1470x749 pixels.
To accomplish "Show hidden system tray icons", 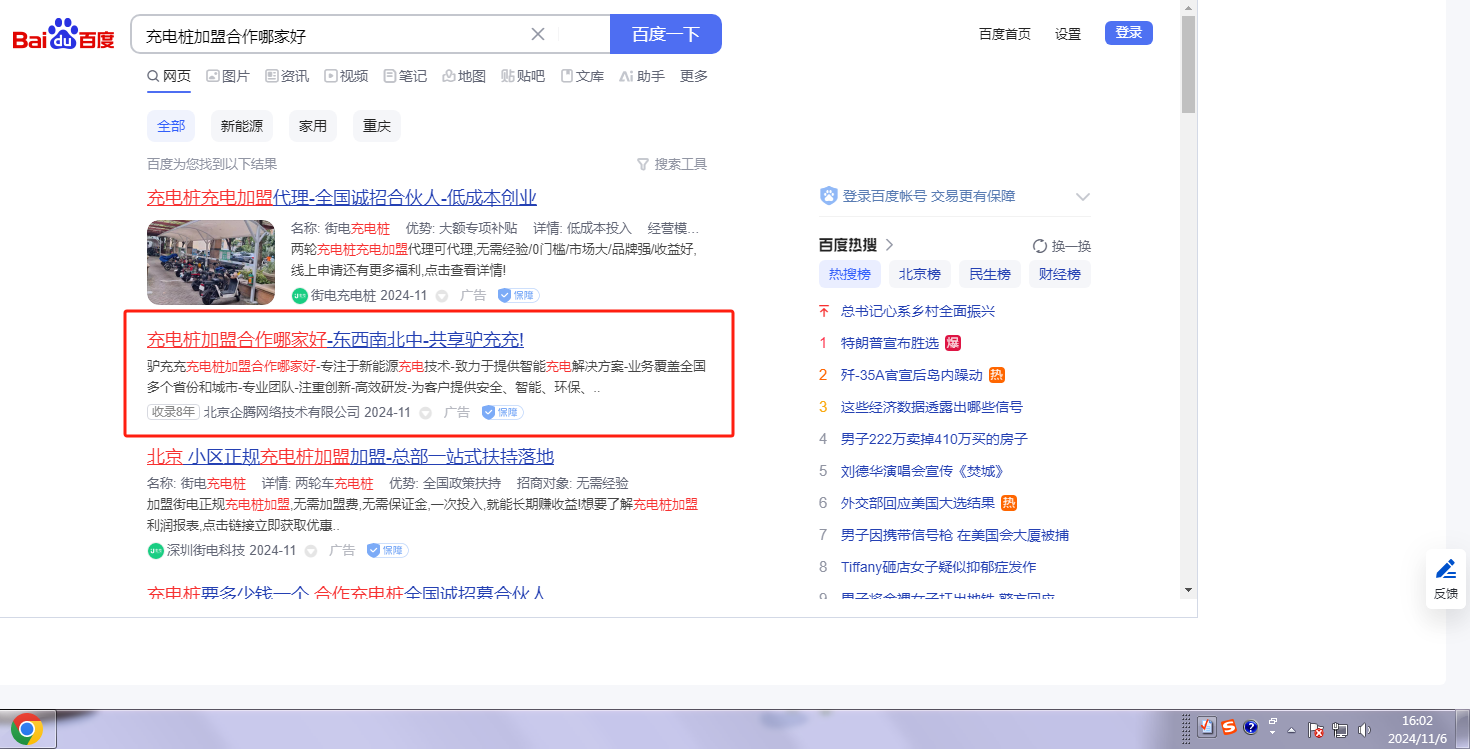I will [1291, 729].
